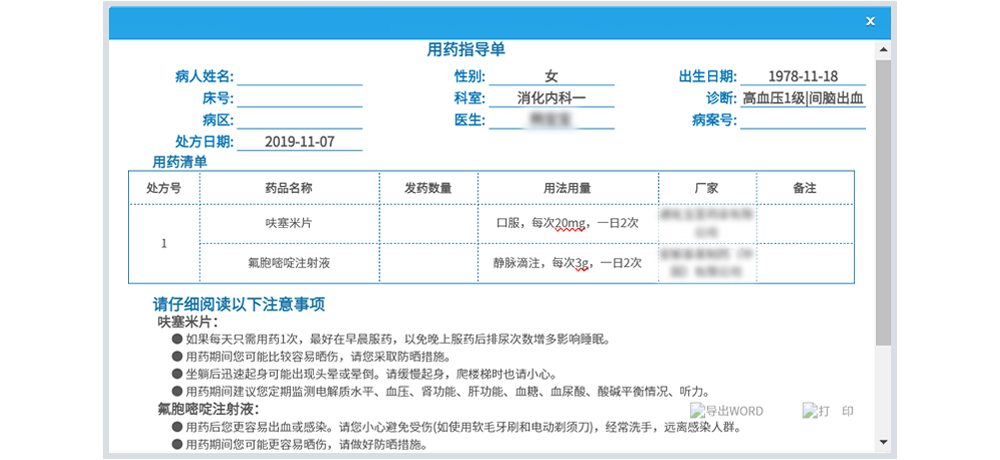Image resolution: width=1000 pixels, height=460 pixels.
Task: Select the 病区 input field
Action: coord(299,121)
